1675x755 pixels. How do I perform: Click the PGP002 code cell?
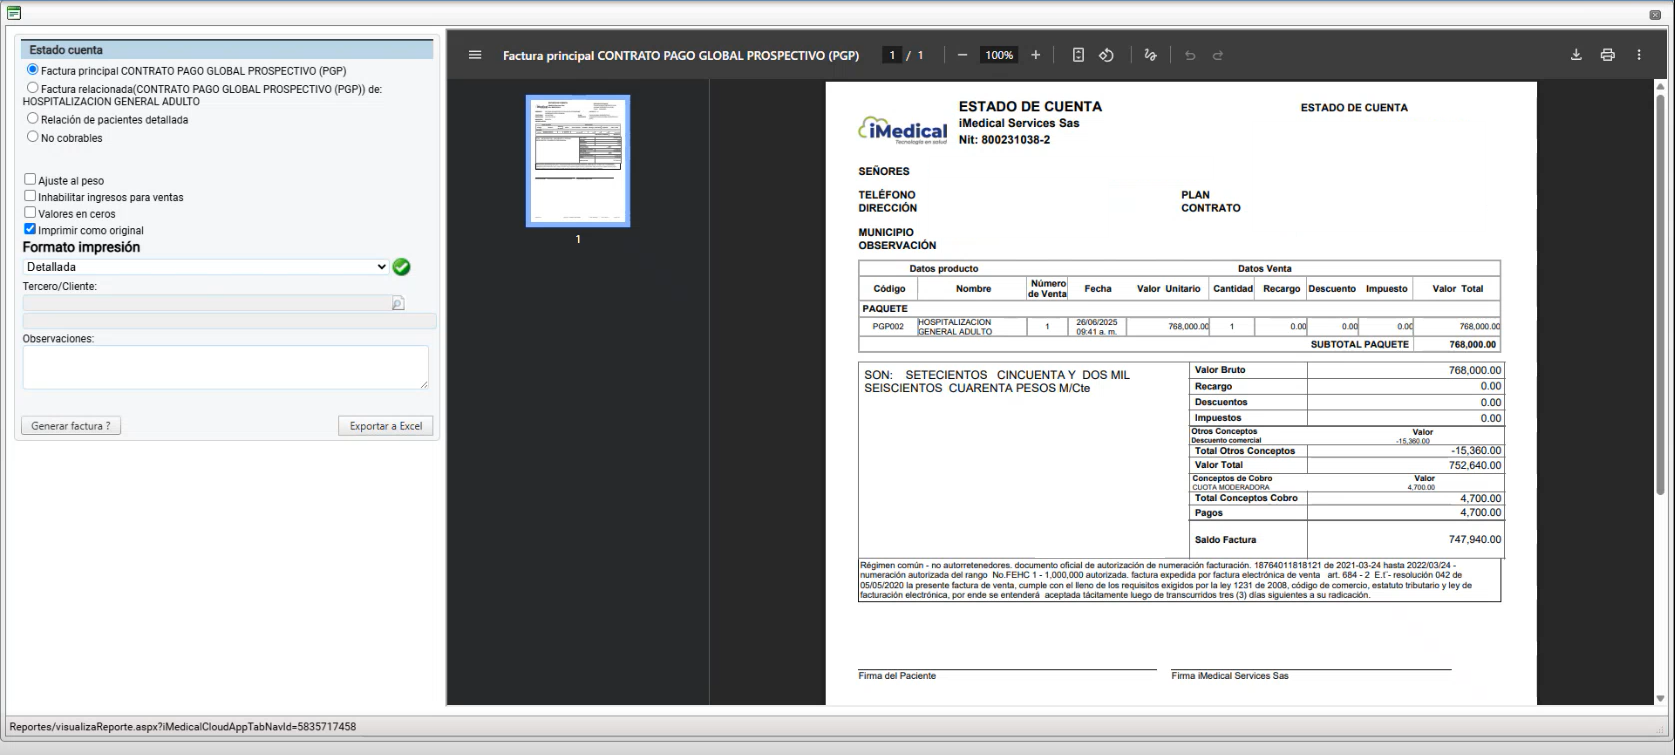pyautogui.click(x=888, y=326)
